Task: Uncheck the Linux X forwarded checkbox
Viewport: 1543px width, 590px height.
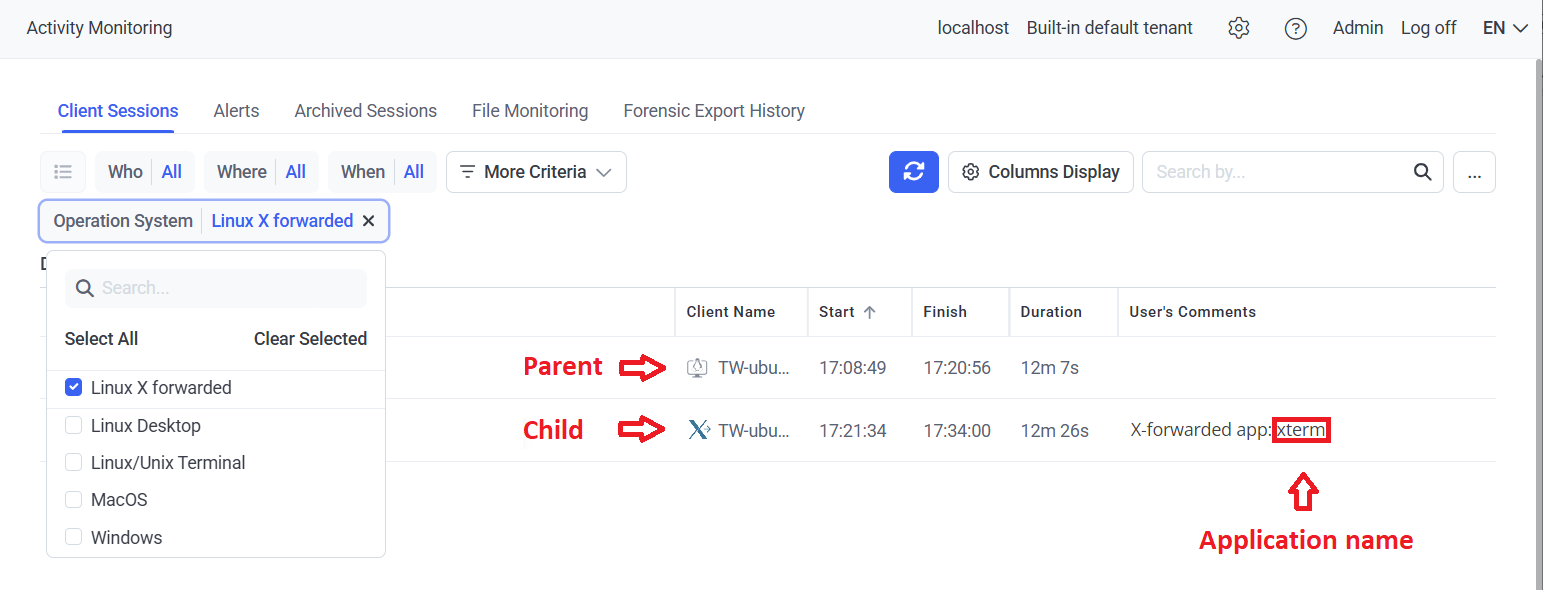Action: (x=73, y=388)
